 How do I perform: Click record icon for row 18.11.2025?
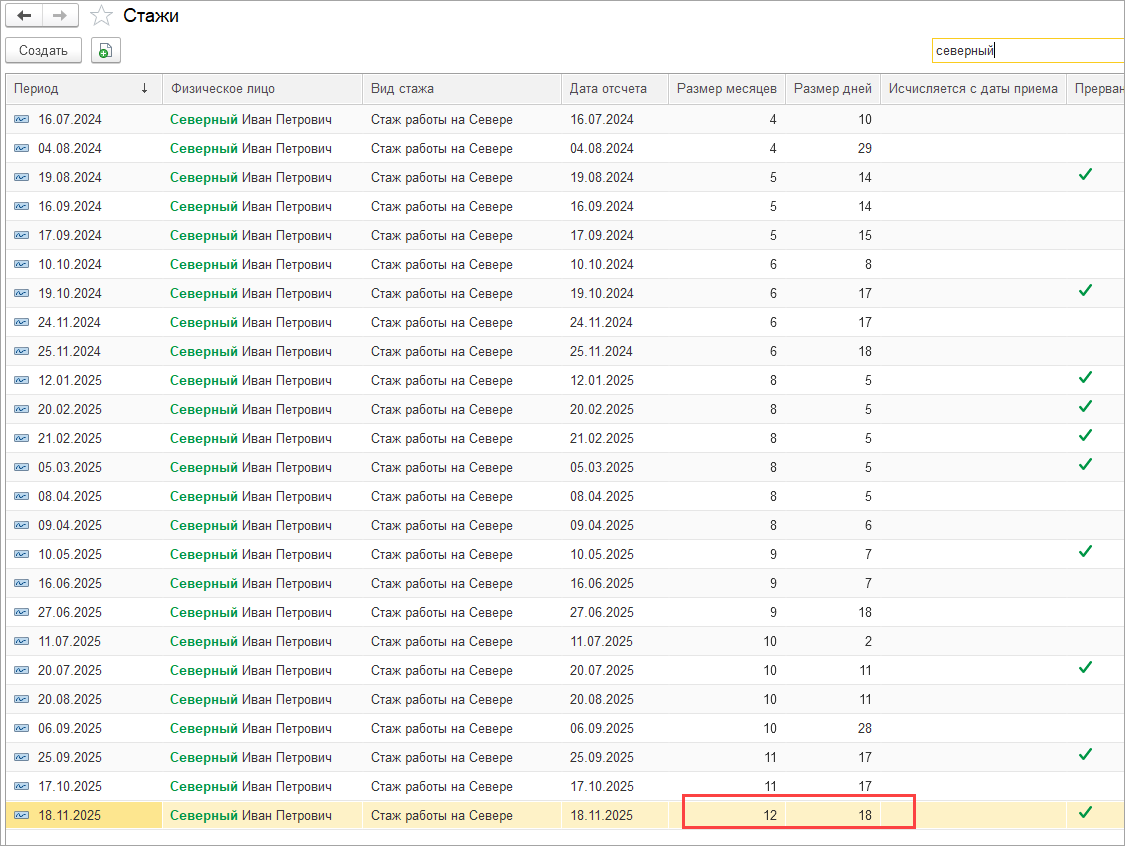click(x=22, y=816)
